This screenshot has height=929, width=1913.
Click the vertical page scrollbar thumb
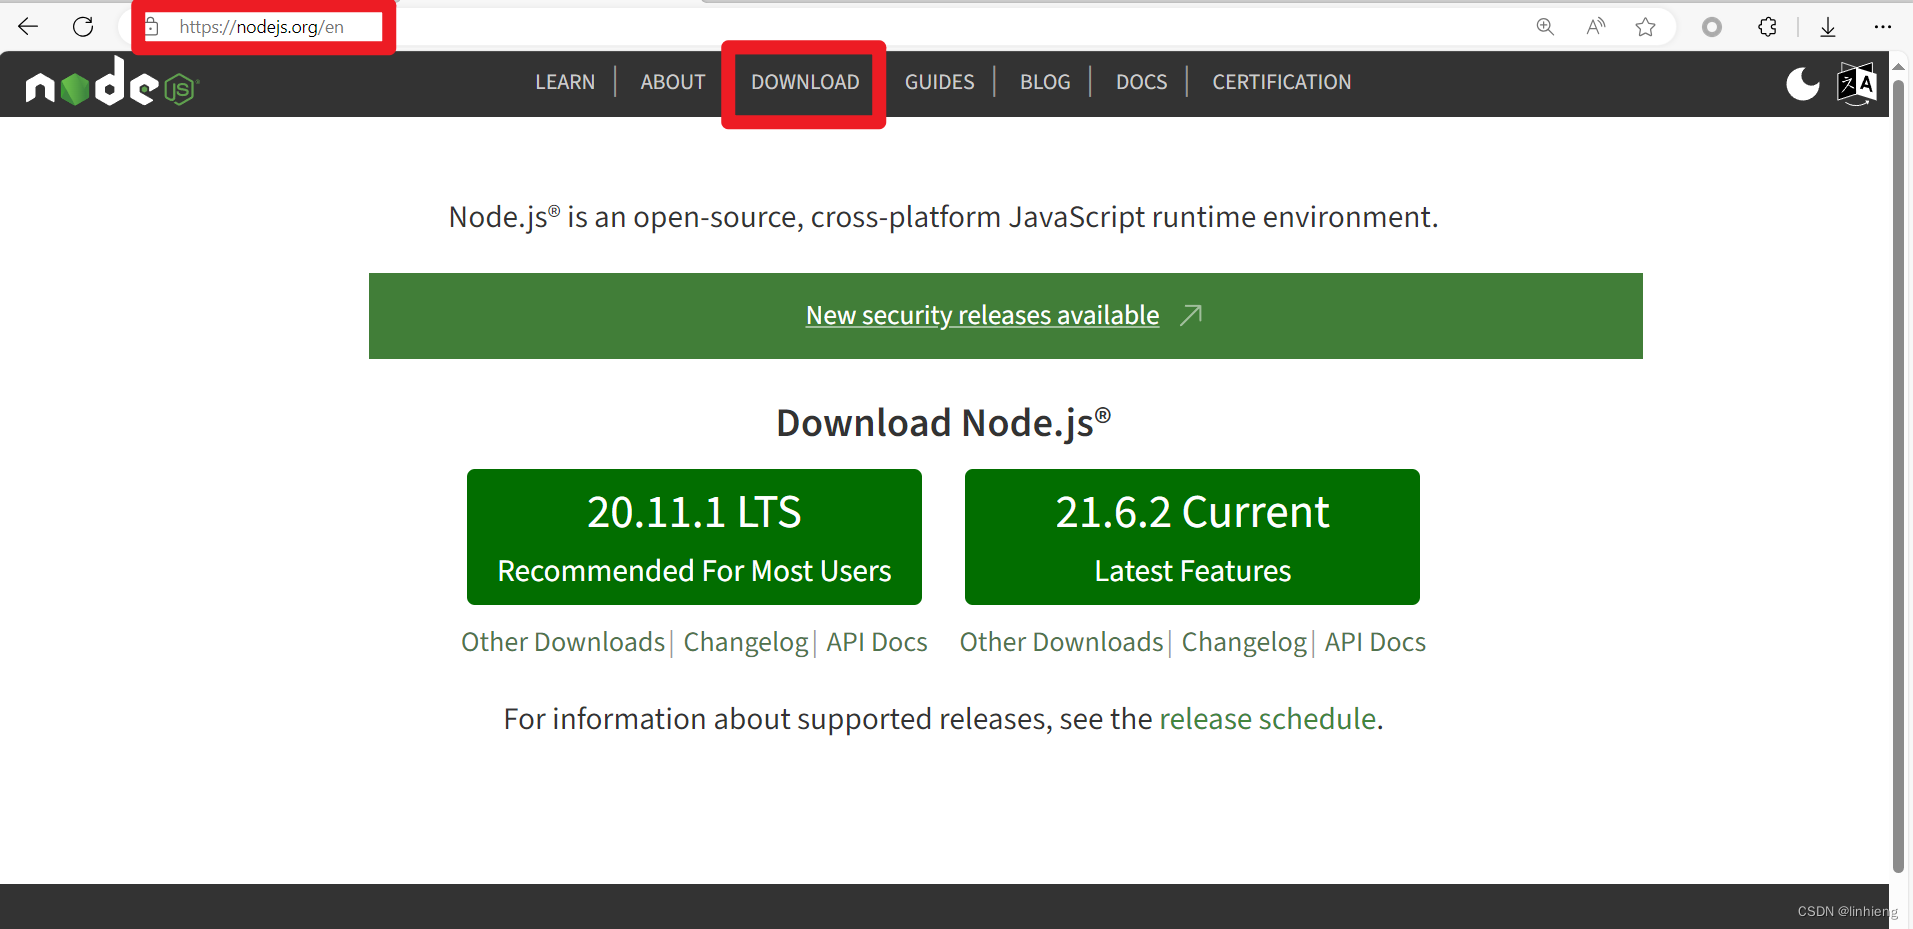[x=1898, y=470]
